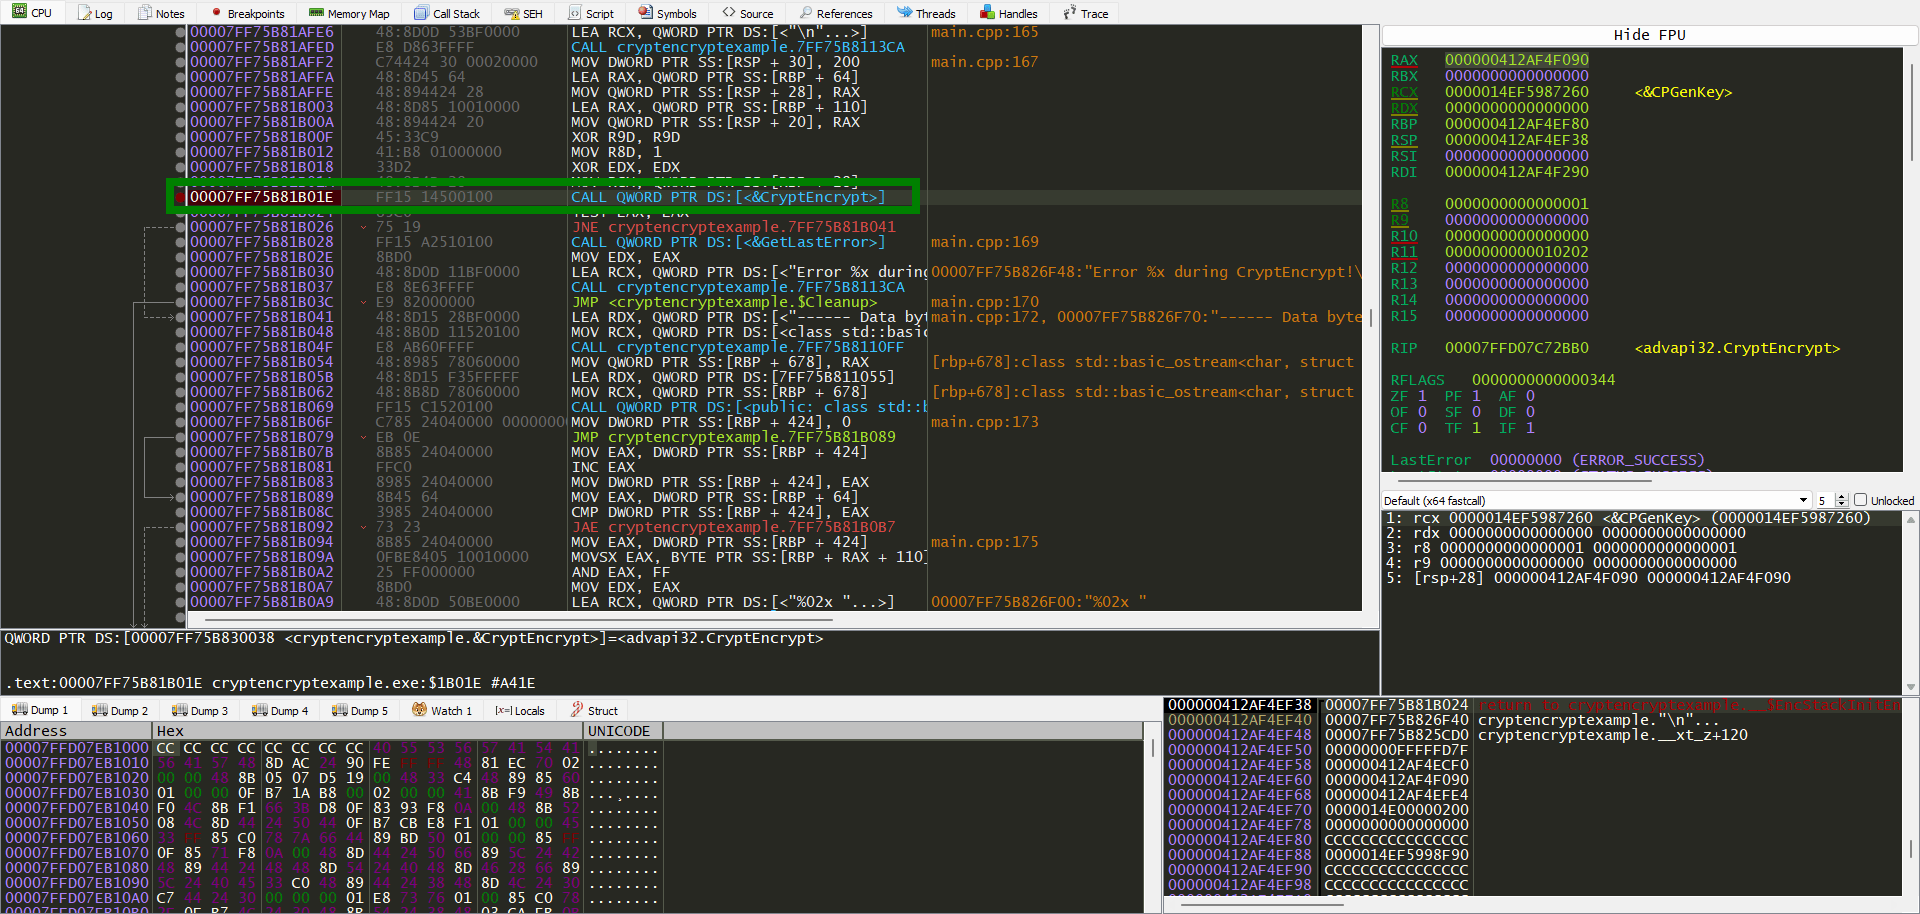Select the CF flag value
This screenshot has width=1920, height=914.
point(1422,428)
